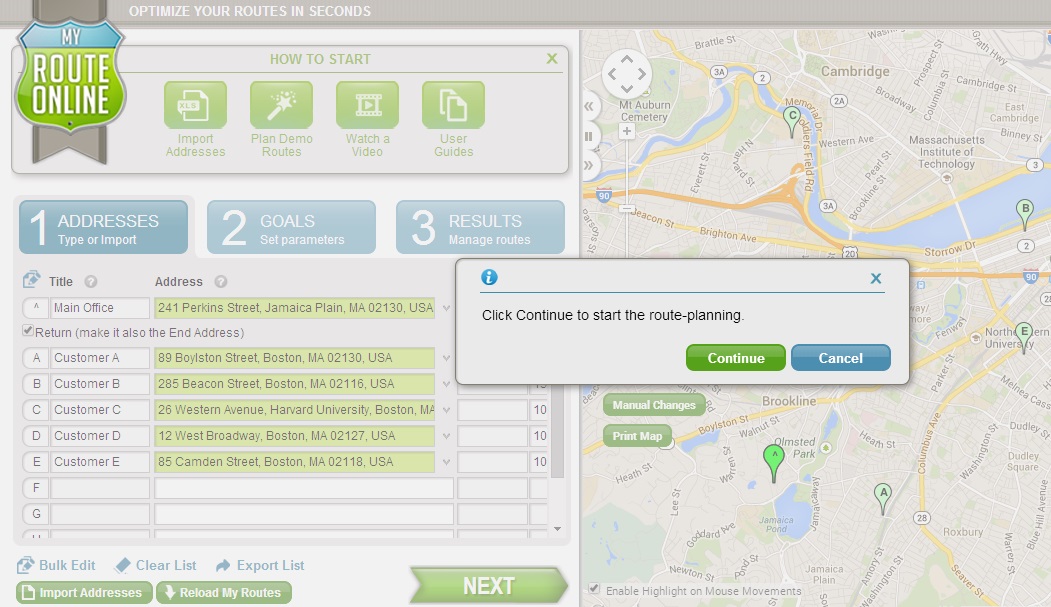Screen dimensions: 1051x607
Task: Click the 12 West Broadway address field
Action: (295, 436)
